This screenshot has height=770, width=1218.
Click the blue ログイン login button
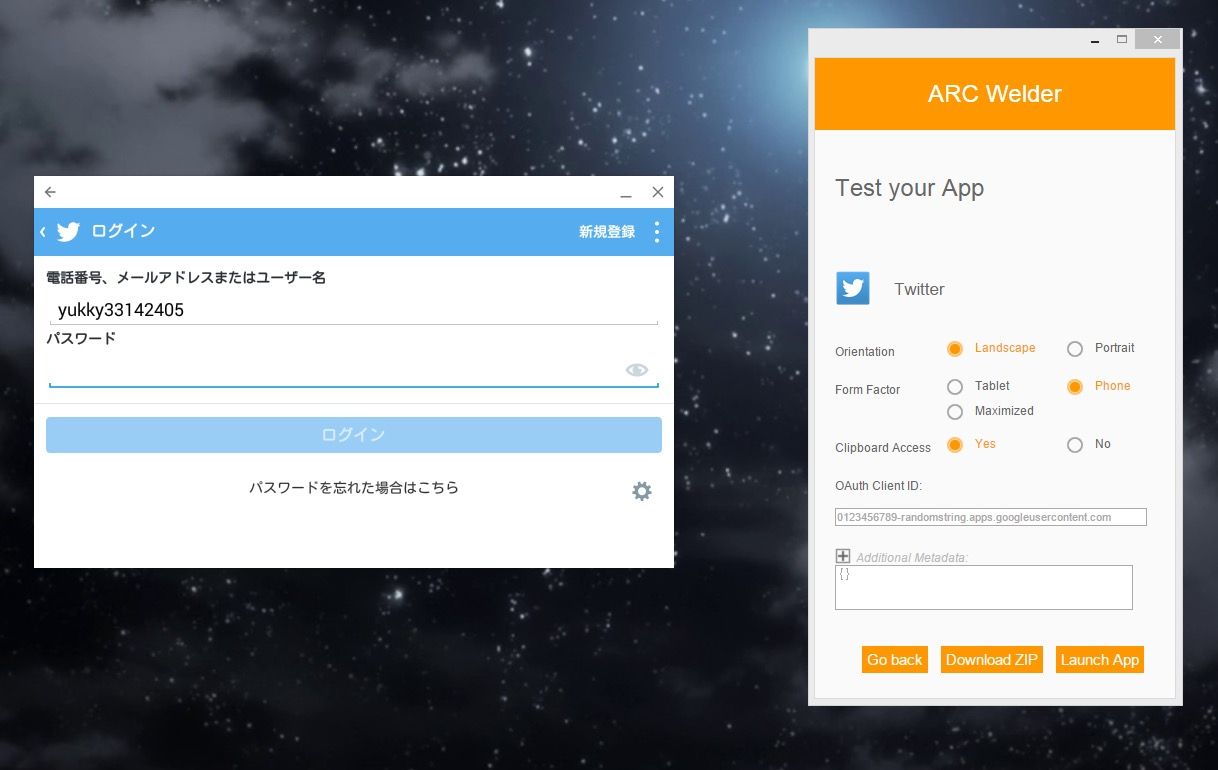pyautogui.click(x=354, y=435)
